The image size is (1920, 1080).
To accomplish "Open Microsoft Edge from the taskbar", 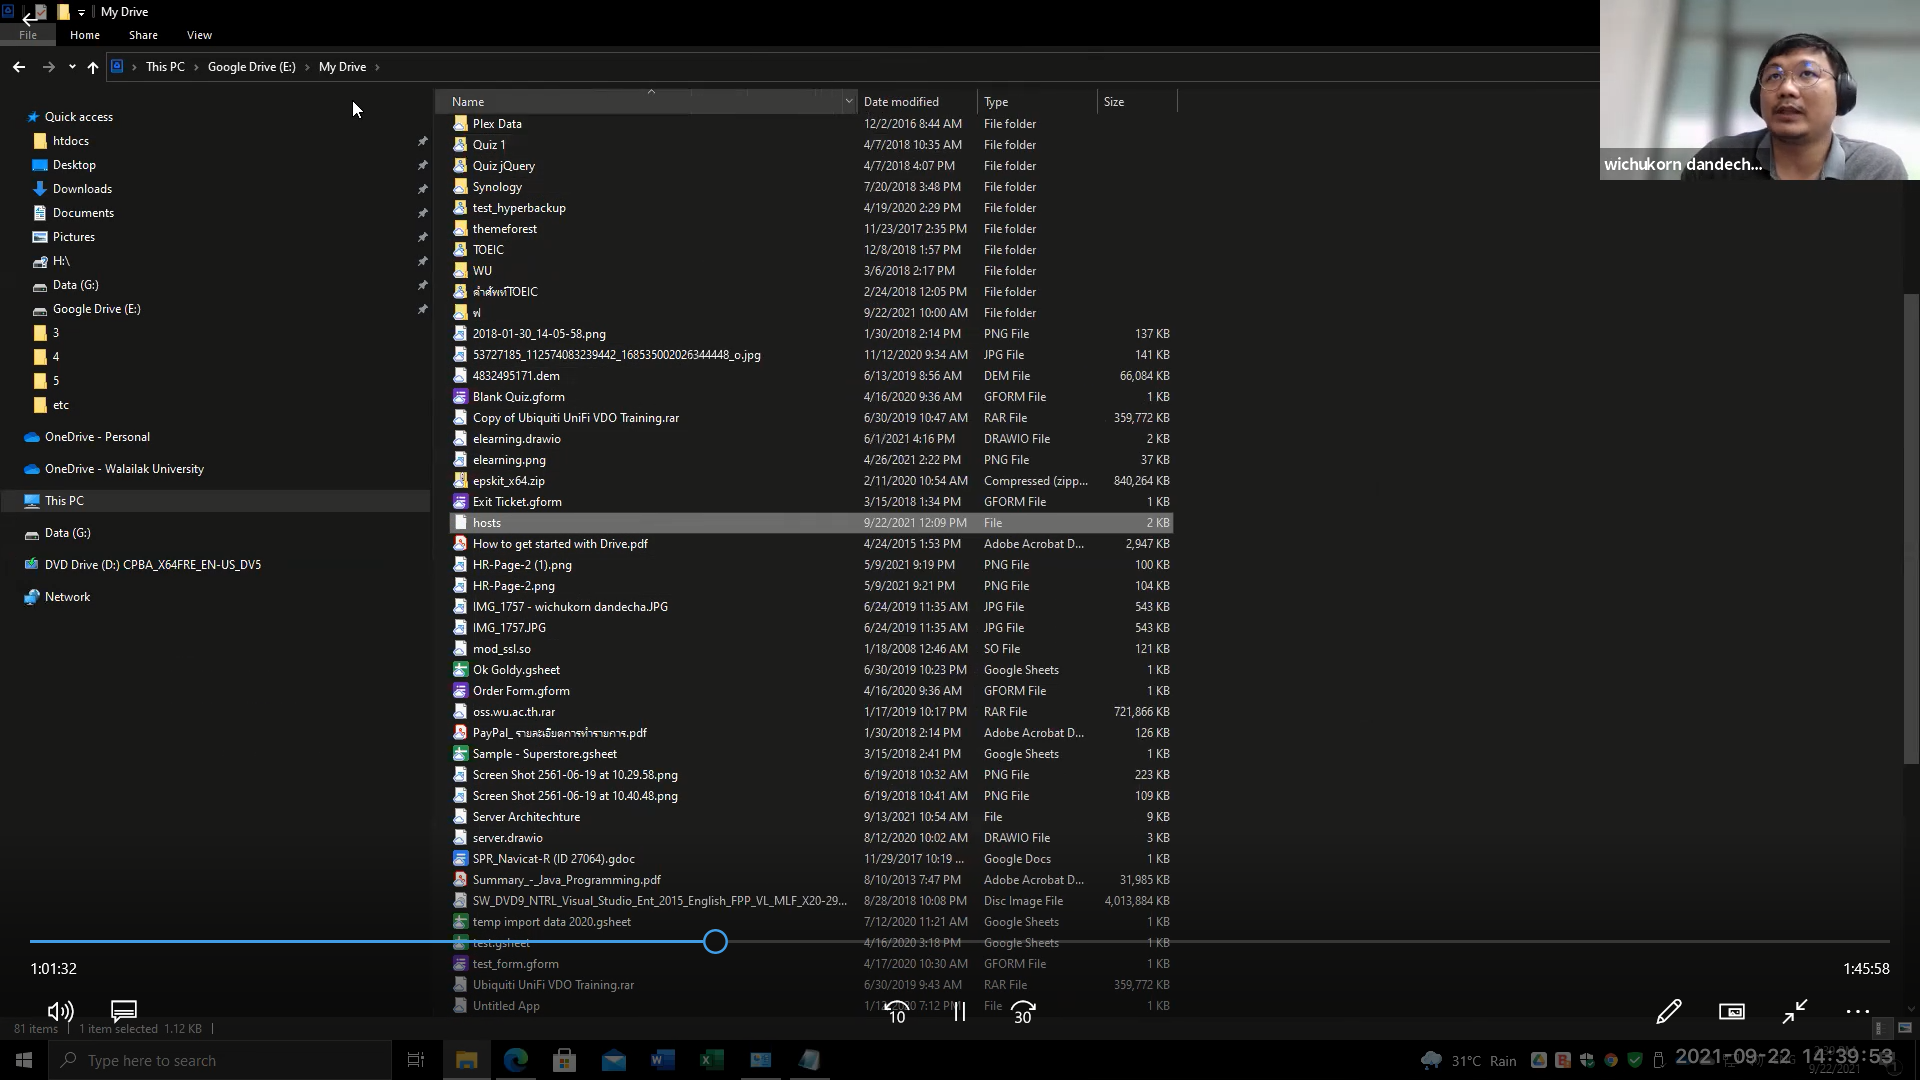I will (516, 1060).
